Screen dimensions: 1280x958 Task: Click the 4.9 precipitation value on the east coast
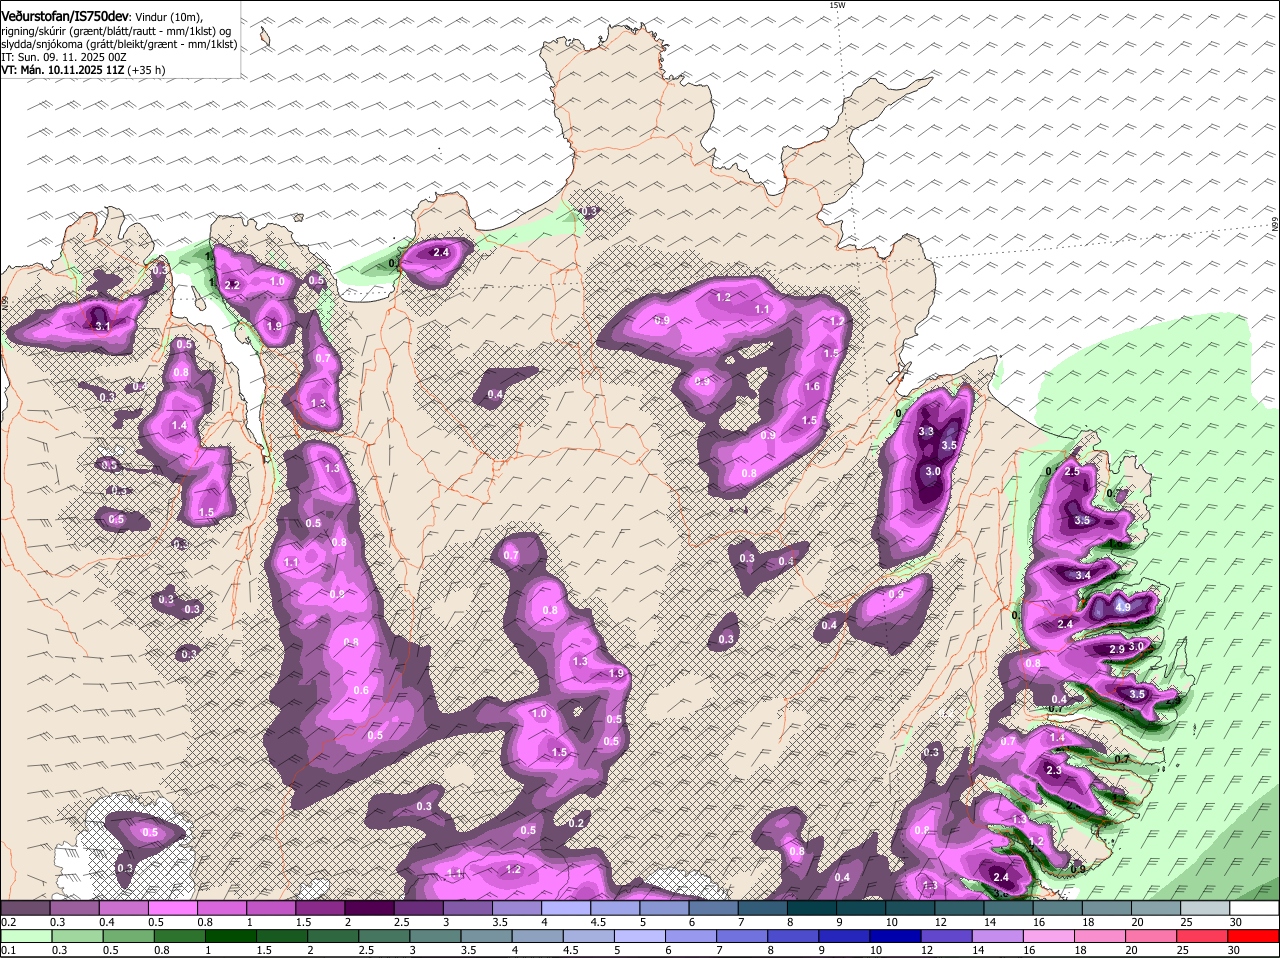click(x=1122, y=607)
